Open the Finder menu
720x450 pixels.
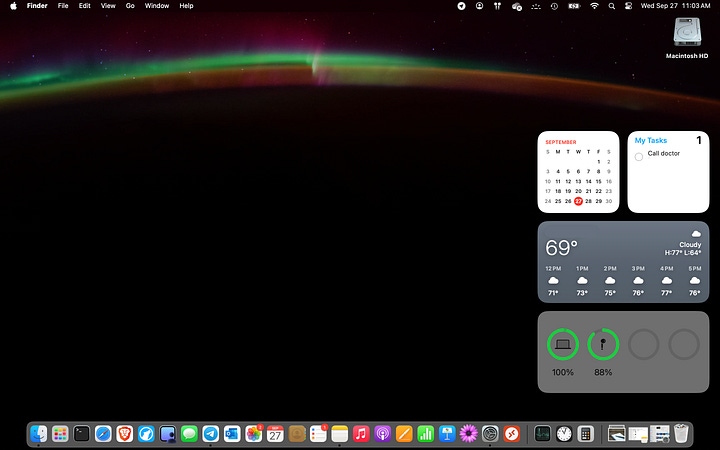(x=37, y=6)
